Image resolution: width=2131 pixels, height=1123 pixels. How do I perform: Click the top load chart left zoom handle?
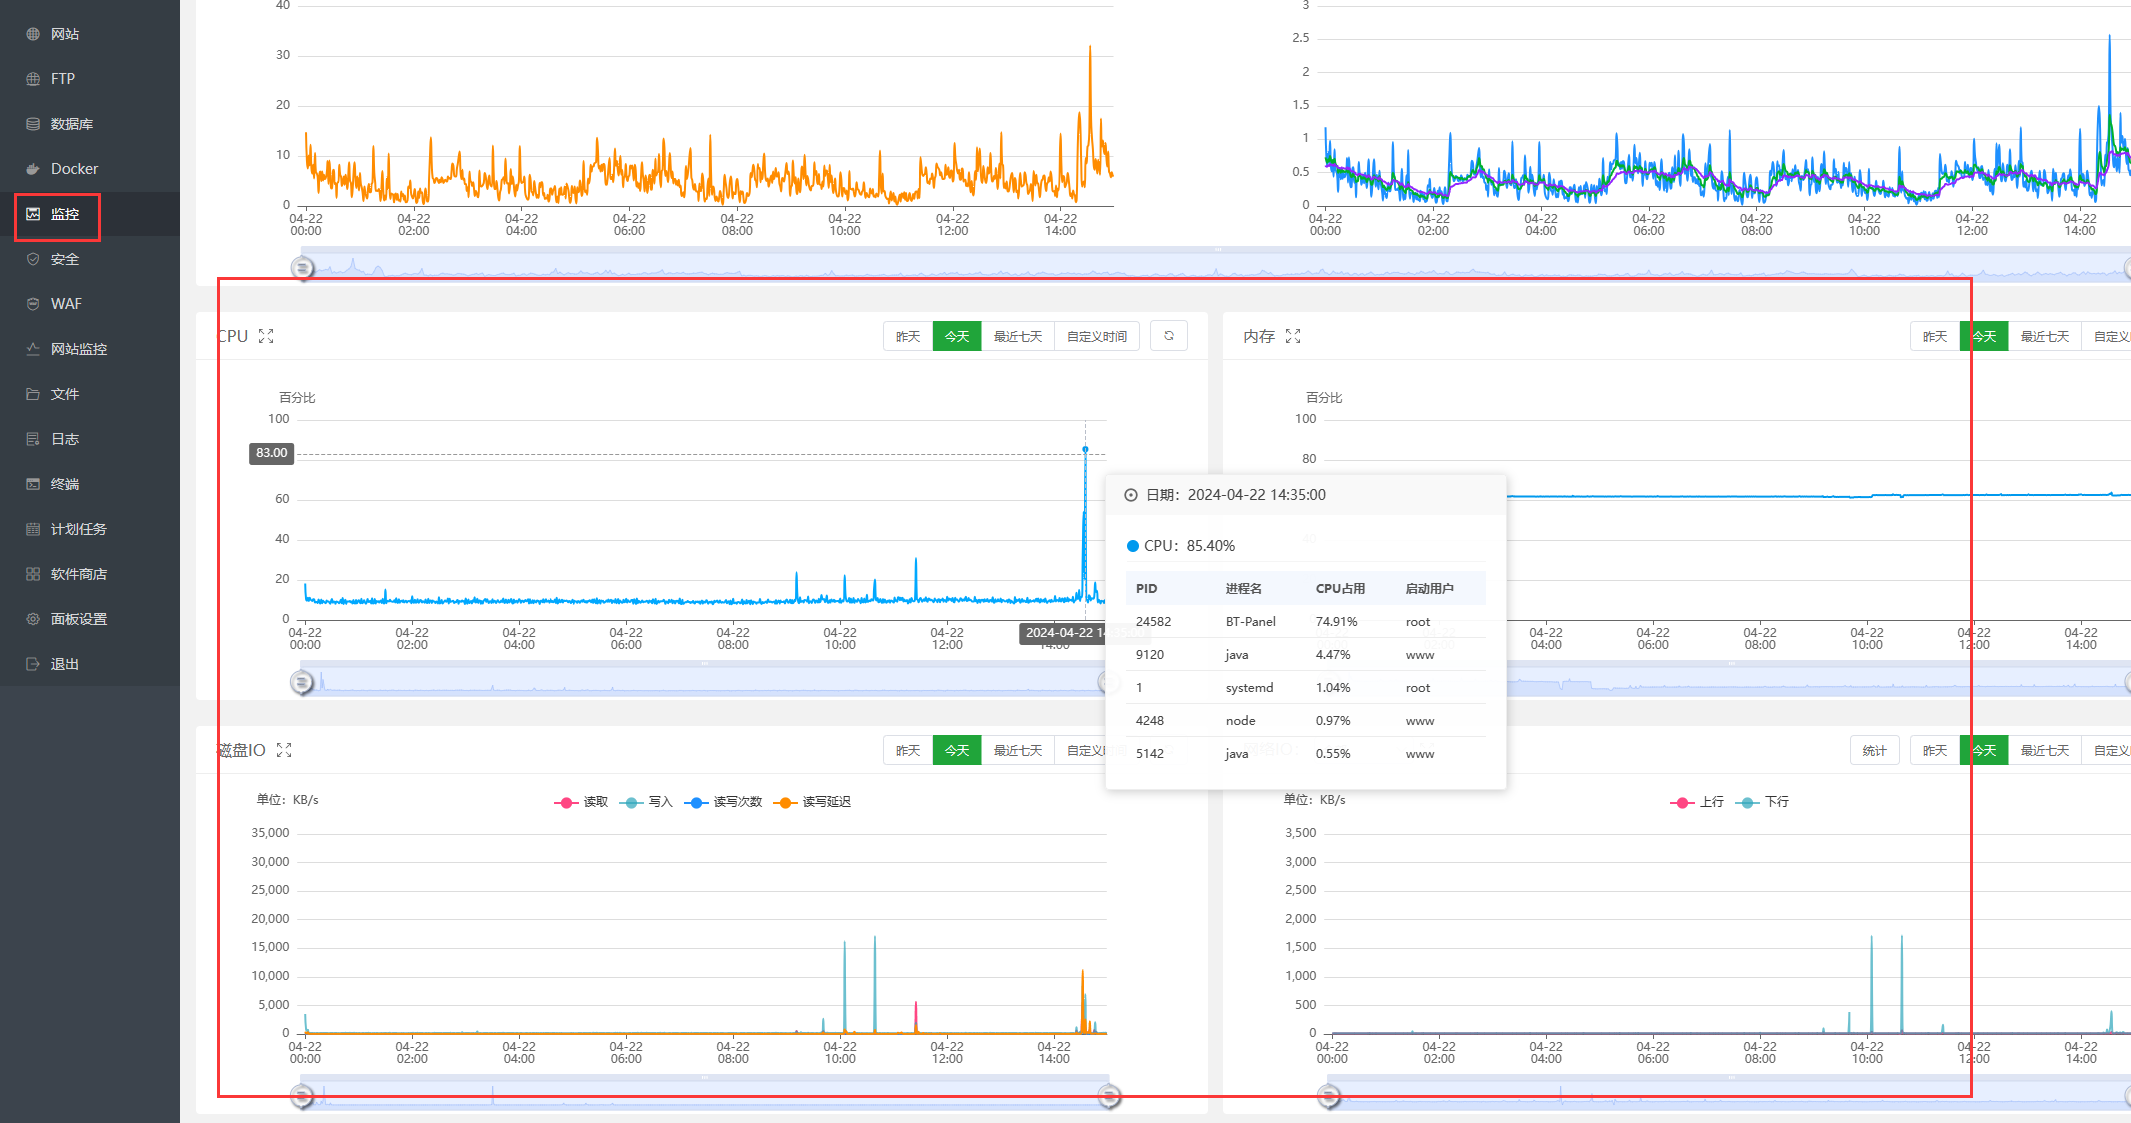302,268
